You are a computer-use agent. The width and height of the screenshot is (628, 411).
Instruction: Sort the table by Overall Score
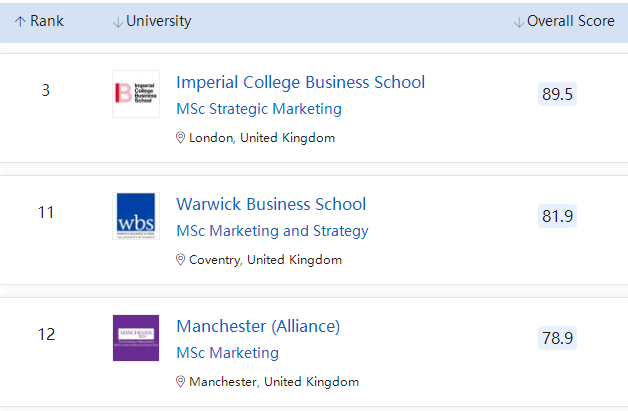pos(570,22)
